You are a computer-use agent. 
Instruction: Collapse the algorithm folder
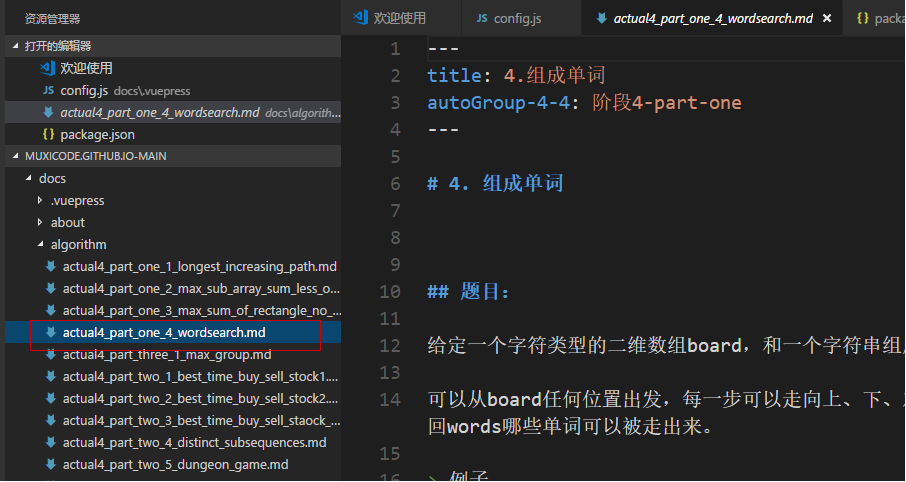[x=40, y=244]
